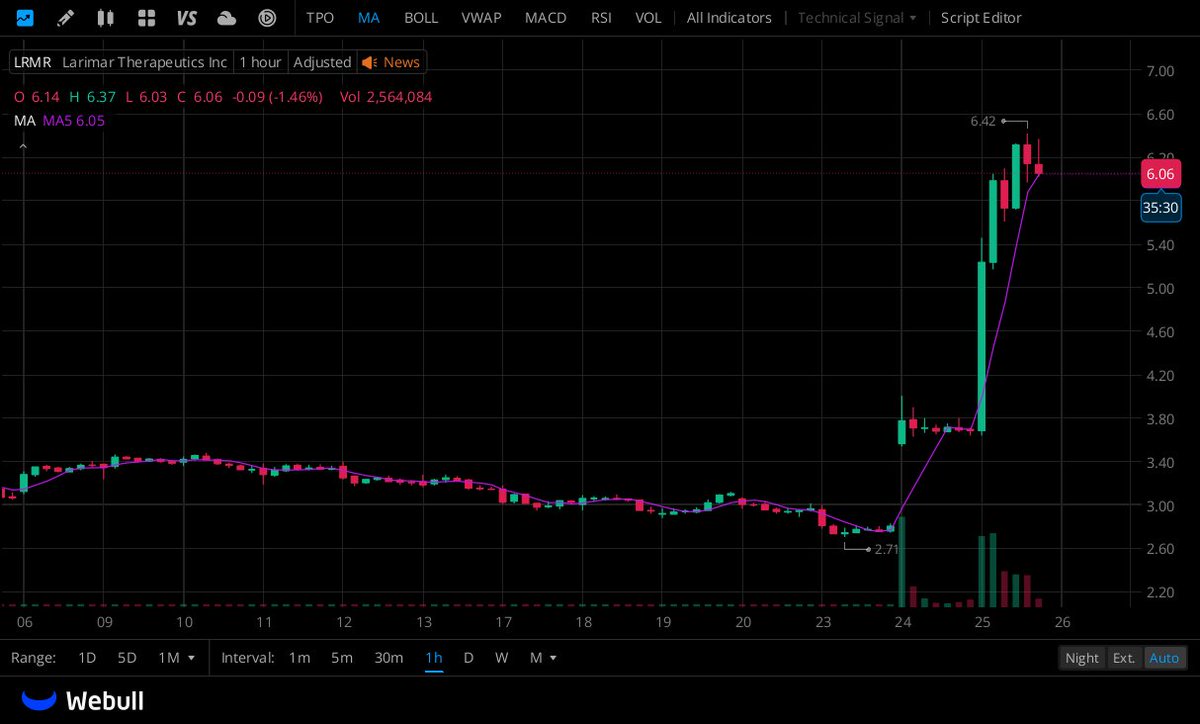The image size is (1200, 724).
Task: Enable the BOLL indicator
Action: tap(421, 18)
